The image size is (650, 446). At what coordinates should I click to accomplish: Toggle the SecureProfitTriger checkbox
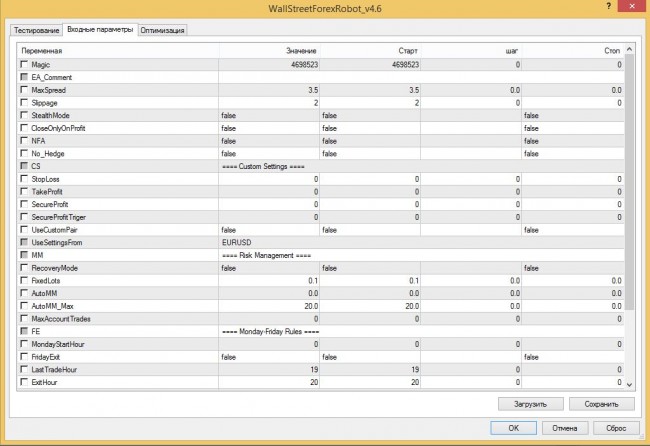[x=24, y=217]
